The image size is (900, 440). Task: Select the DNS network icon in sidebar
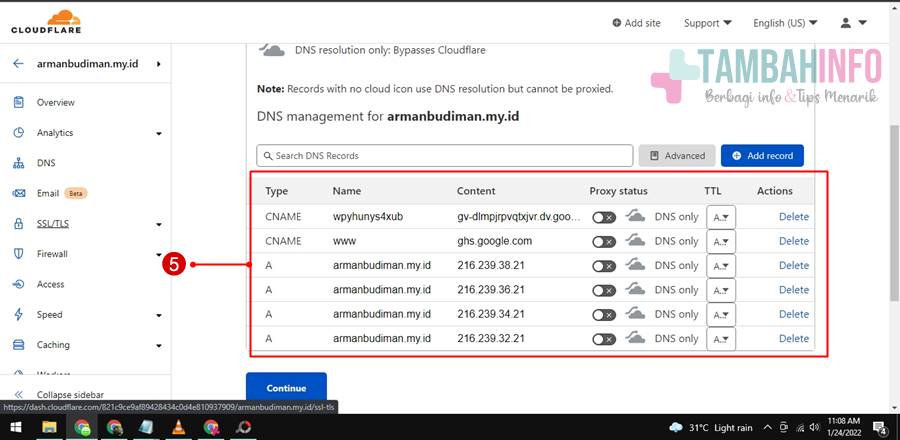[18, 163]
